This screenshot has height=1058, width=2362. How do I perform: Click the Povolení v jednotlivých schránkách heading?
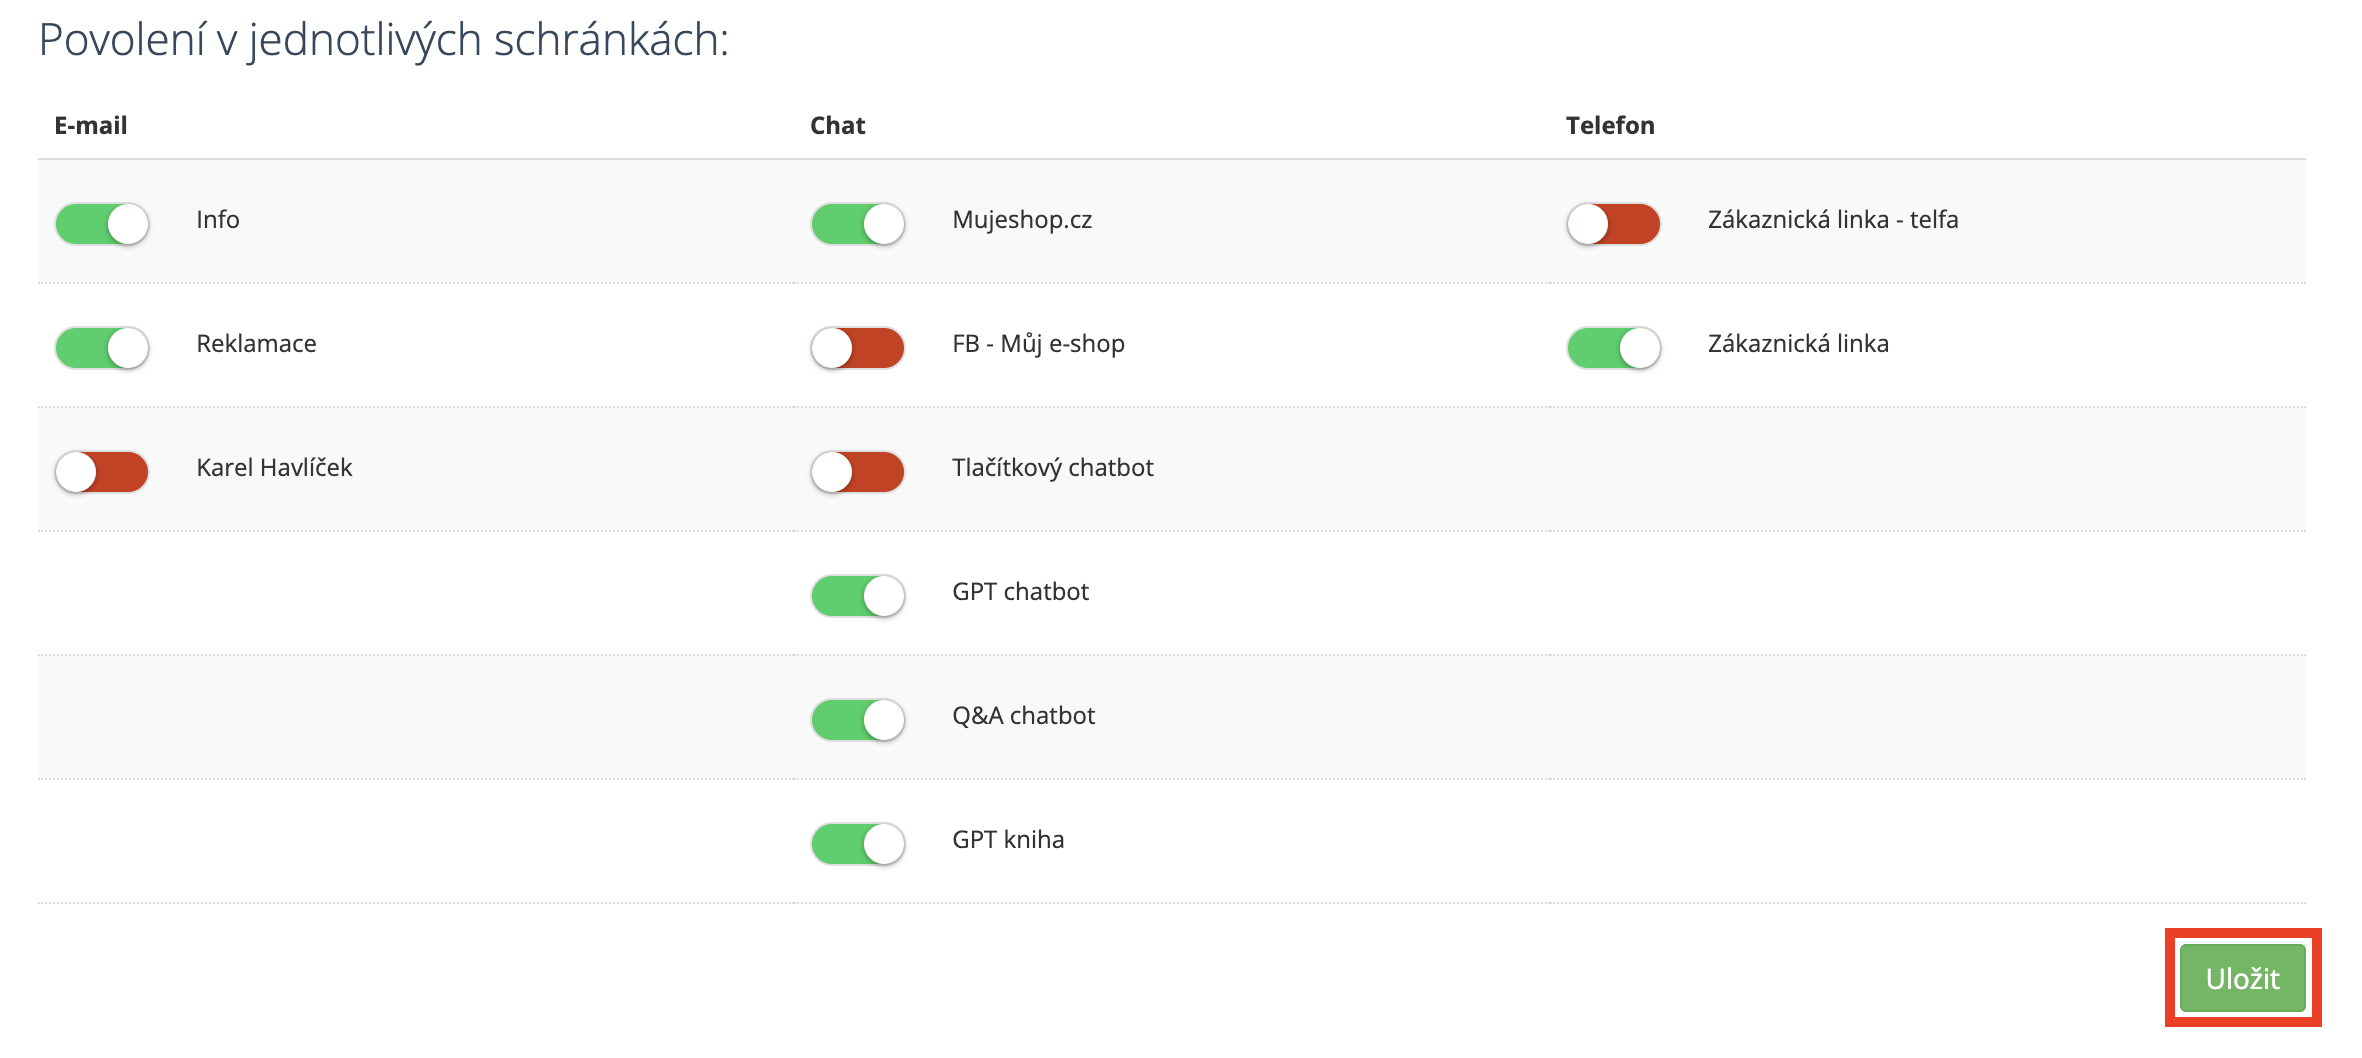click(384, 41)
